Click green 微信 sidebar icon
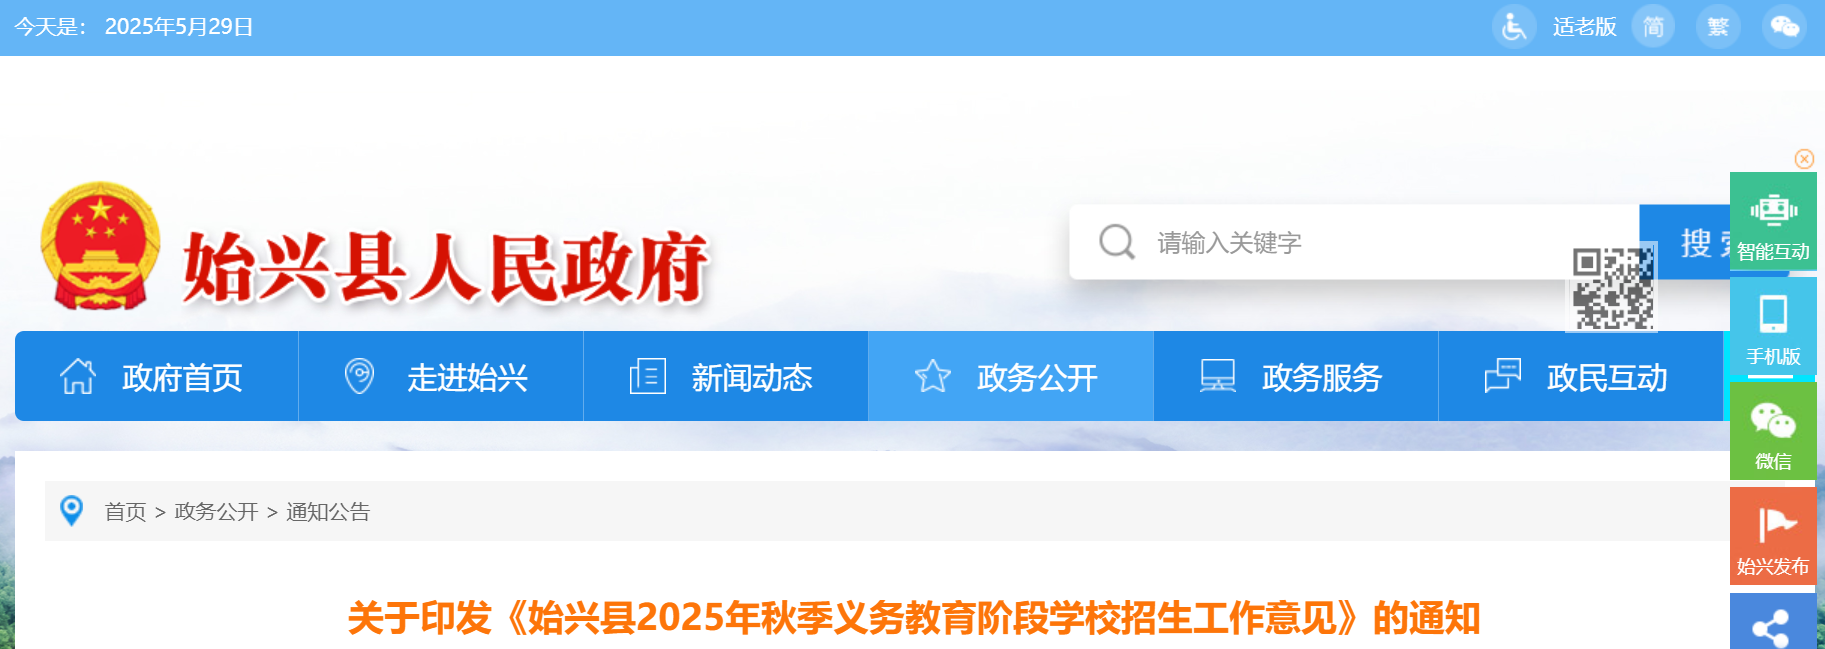This screenshot has width=1825, height=649. point(1773,432)
